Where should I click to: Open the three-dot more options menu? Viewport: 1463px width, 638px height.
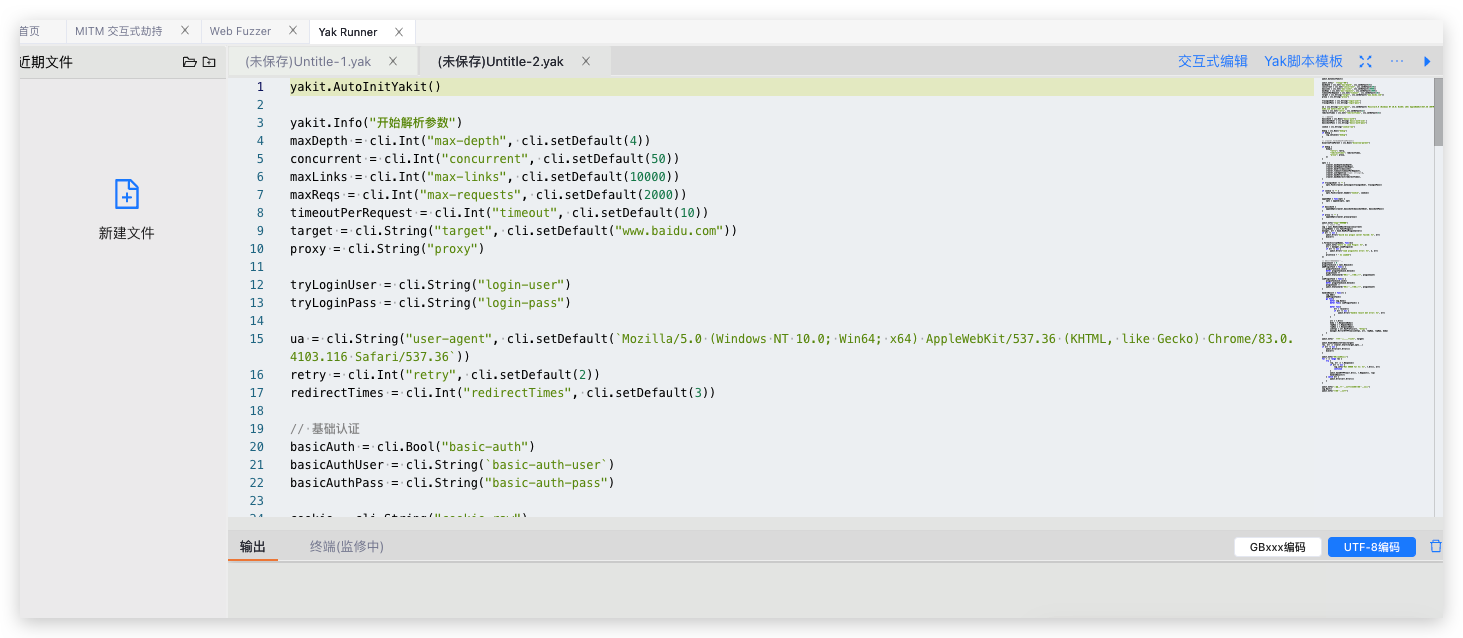1397,62
